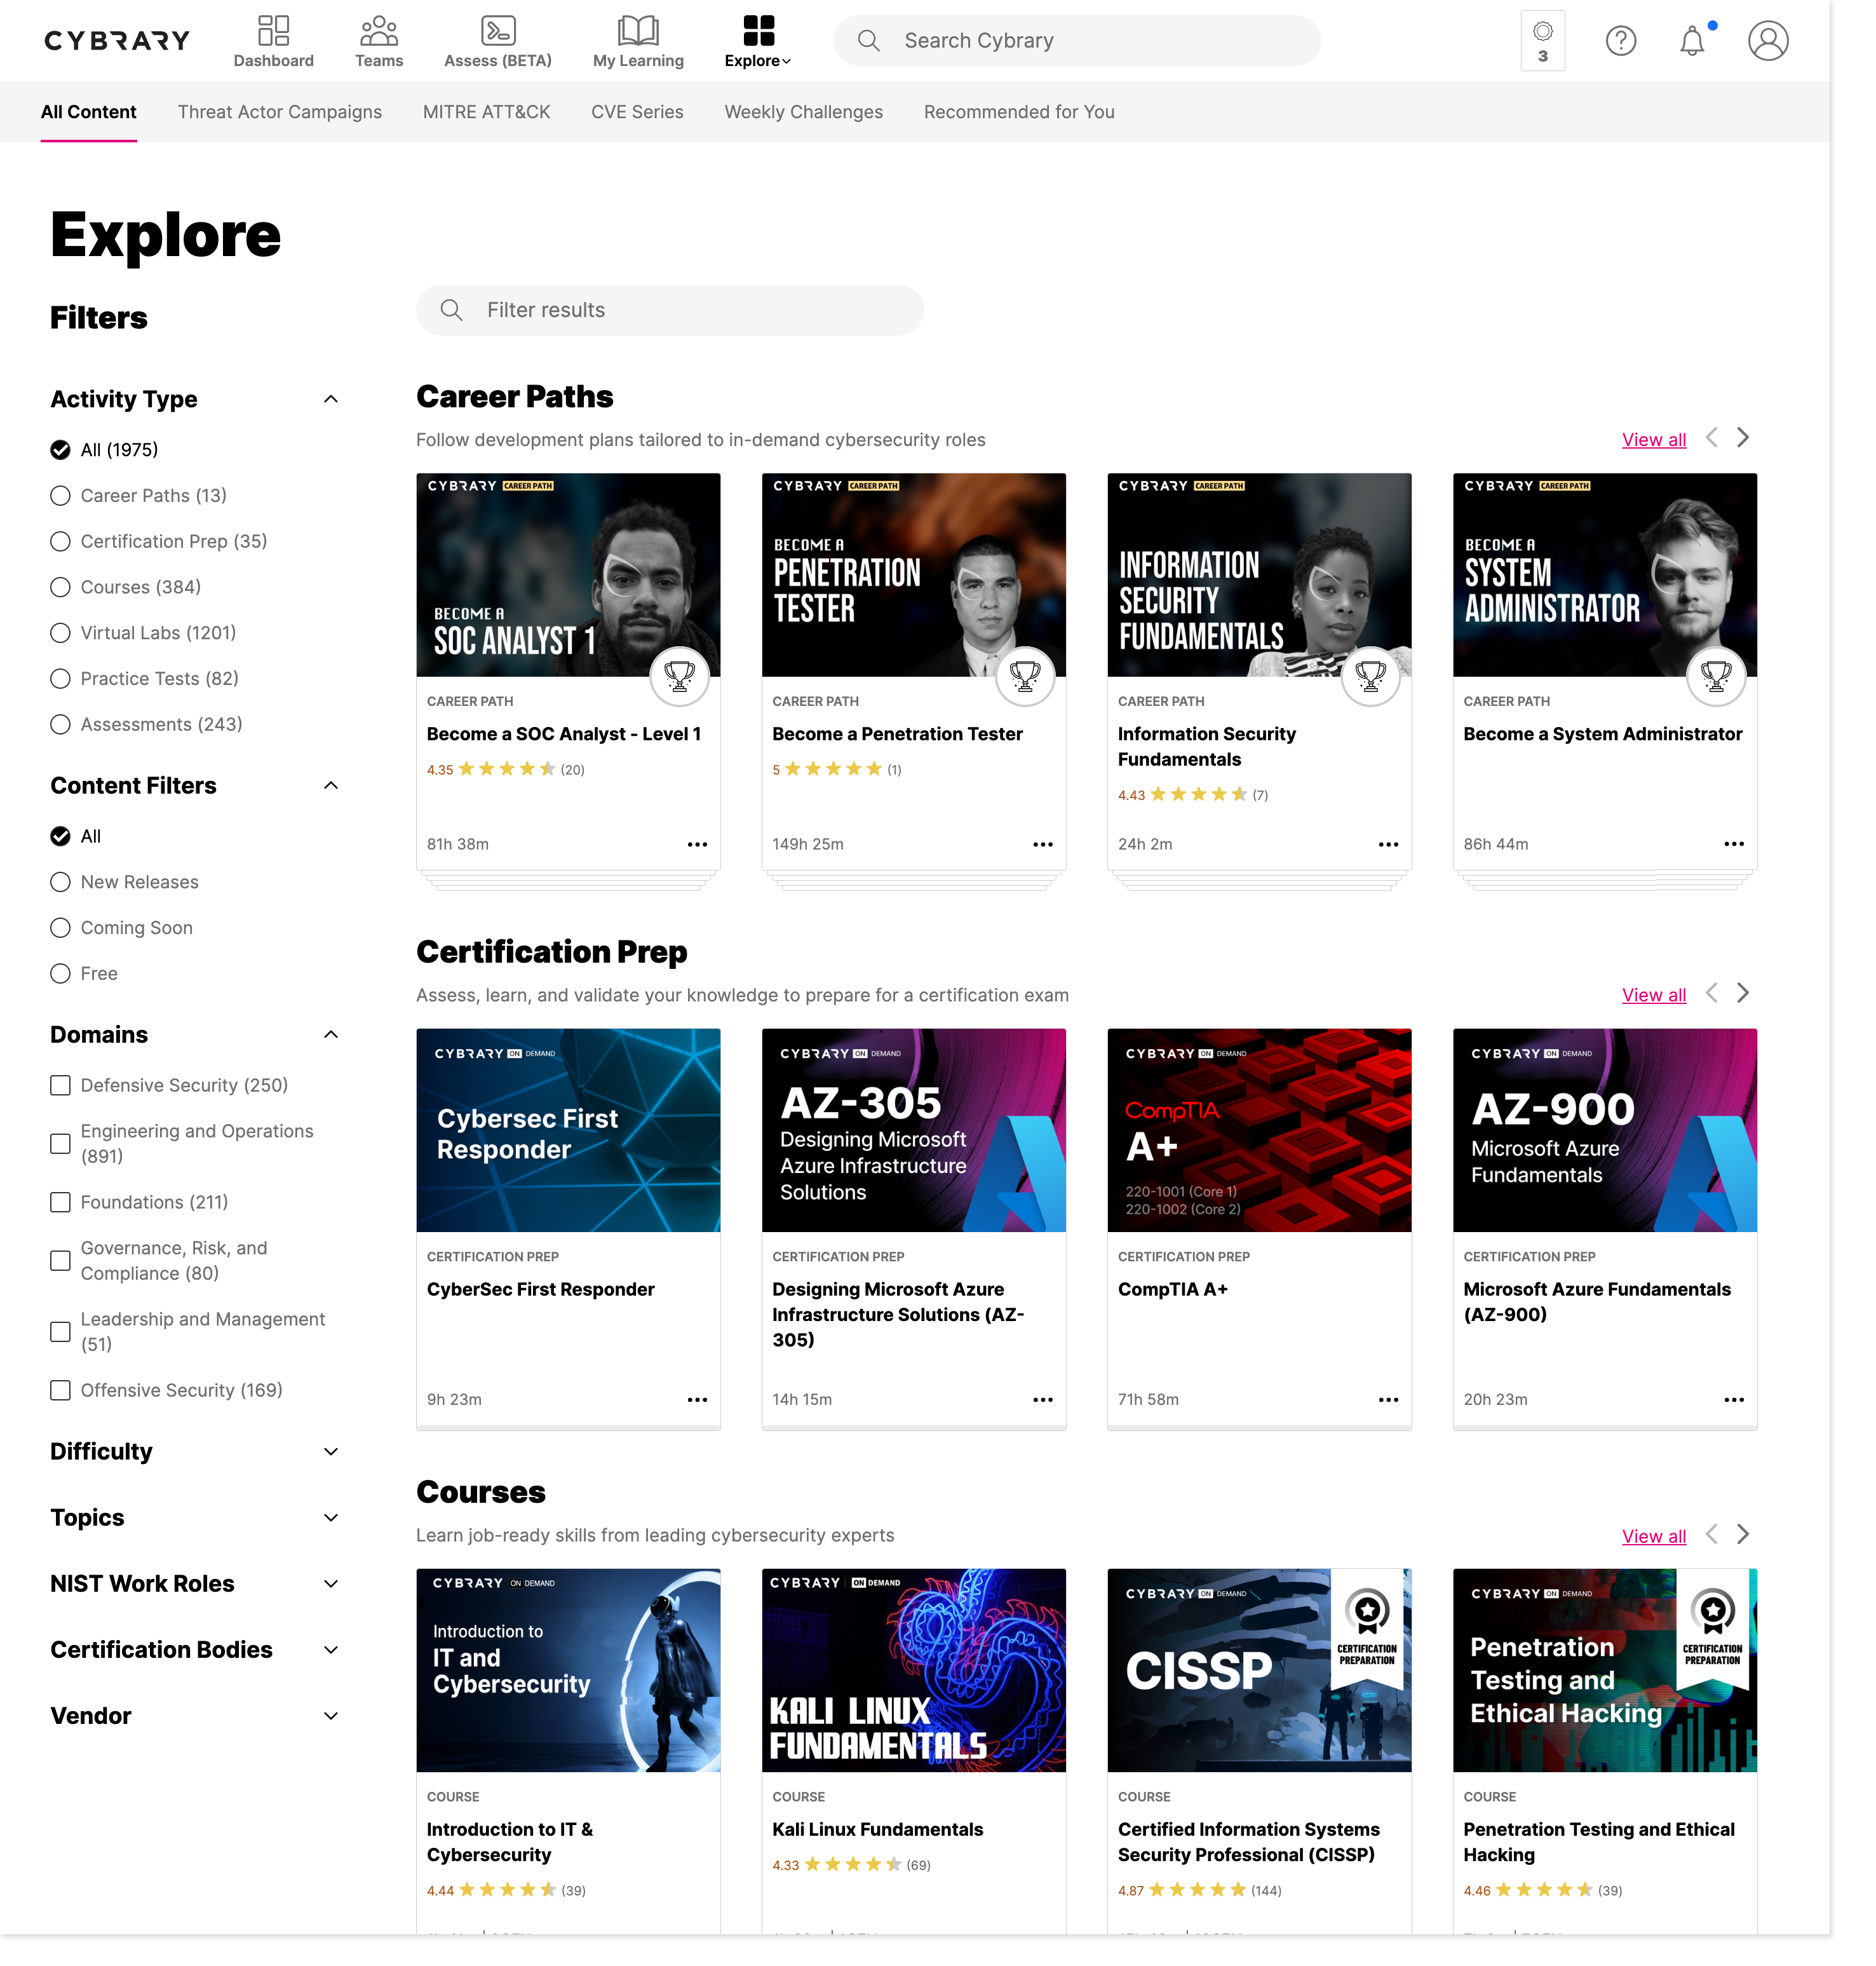
Task: Switch to the MITRE ATT&CK tab
Action: [486, 112]
